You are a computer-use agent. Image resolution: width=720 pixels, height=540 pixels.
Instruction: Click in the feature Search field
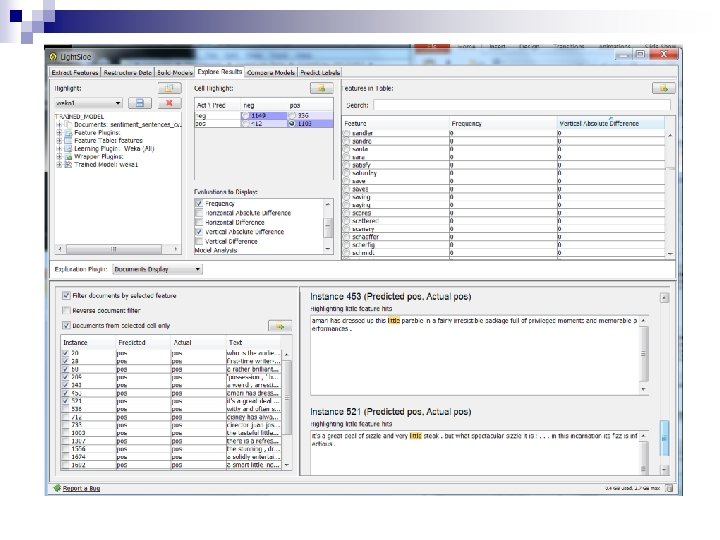[x=522, y=105]
